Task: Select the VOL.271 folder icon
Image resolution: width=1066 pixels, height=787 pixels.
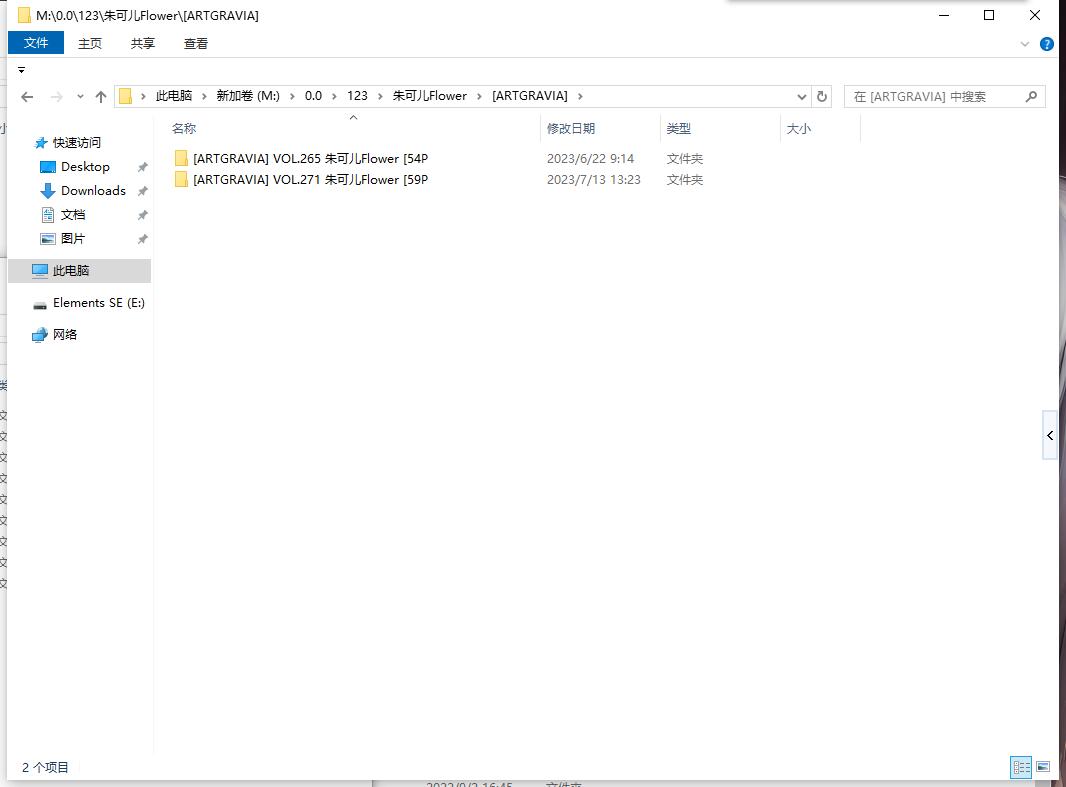Action: pos(181,179)
